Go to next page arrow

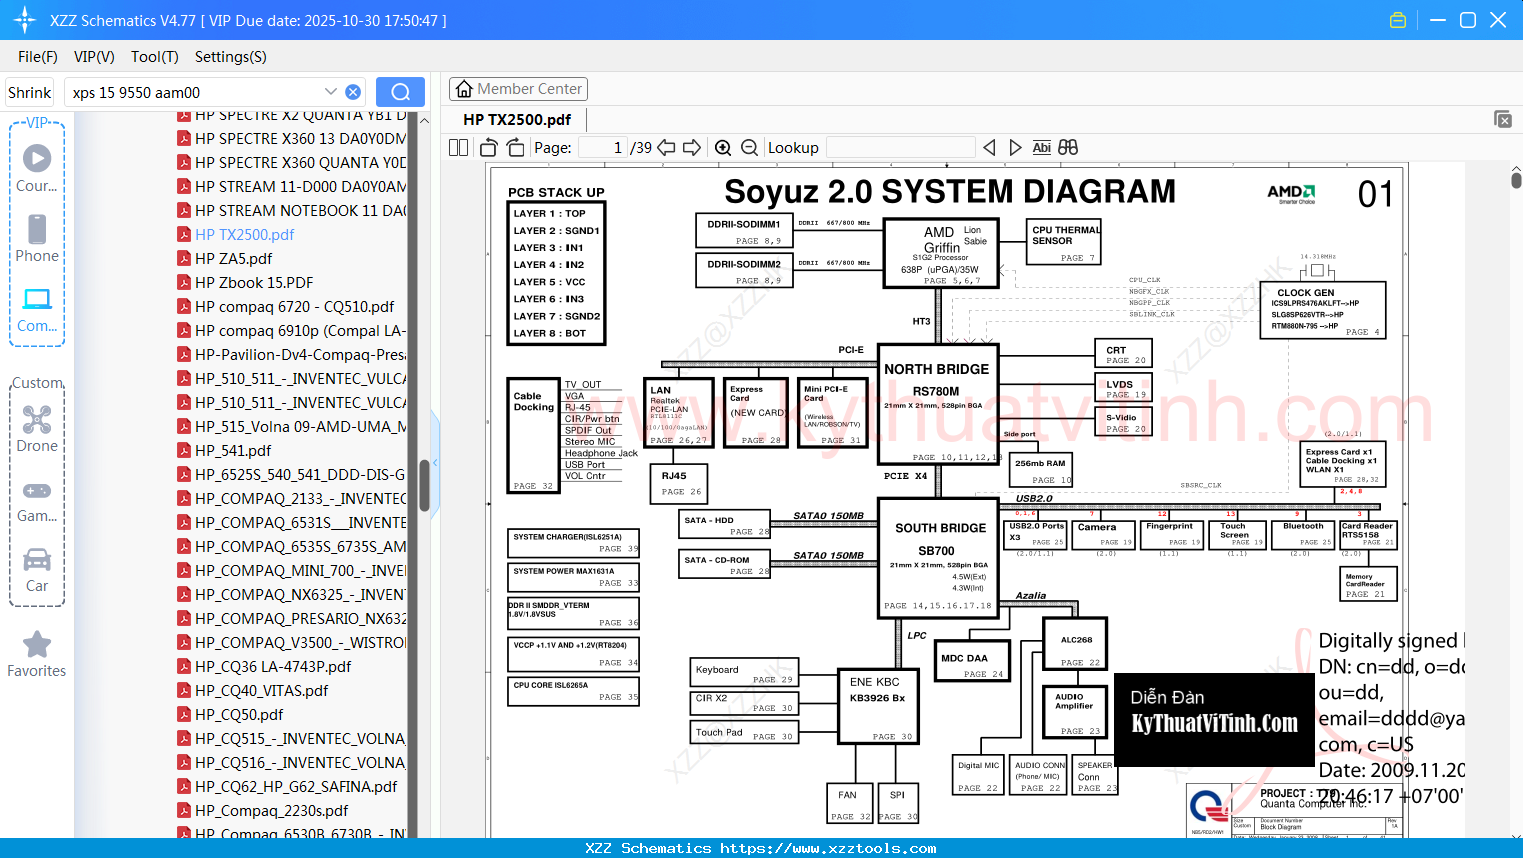pos(692,147)
